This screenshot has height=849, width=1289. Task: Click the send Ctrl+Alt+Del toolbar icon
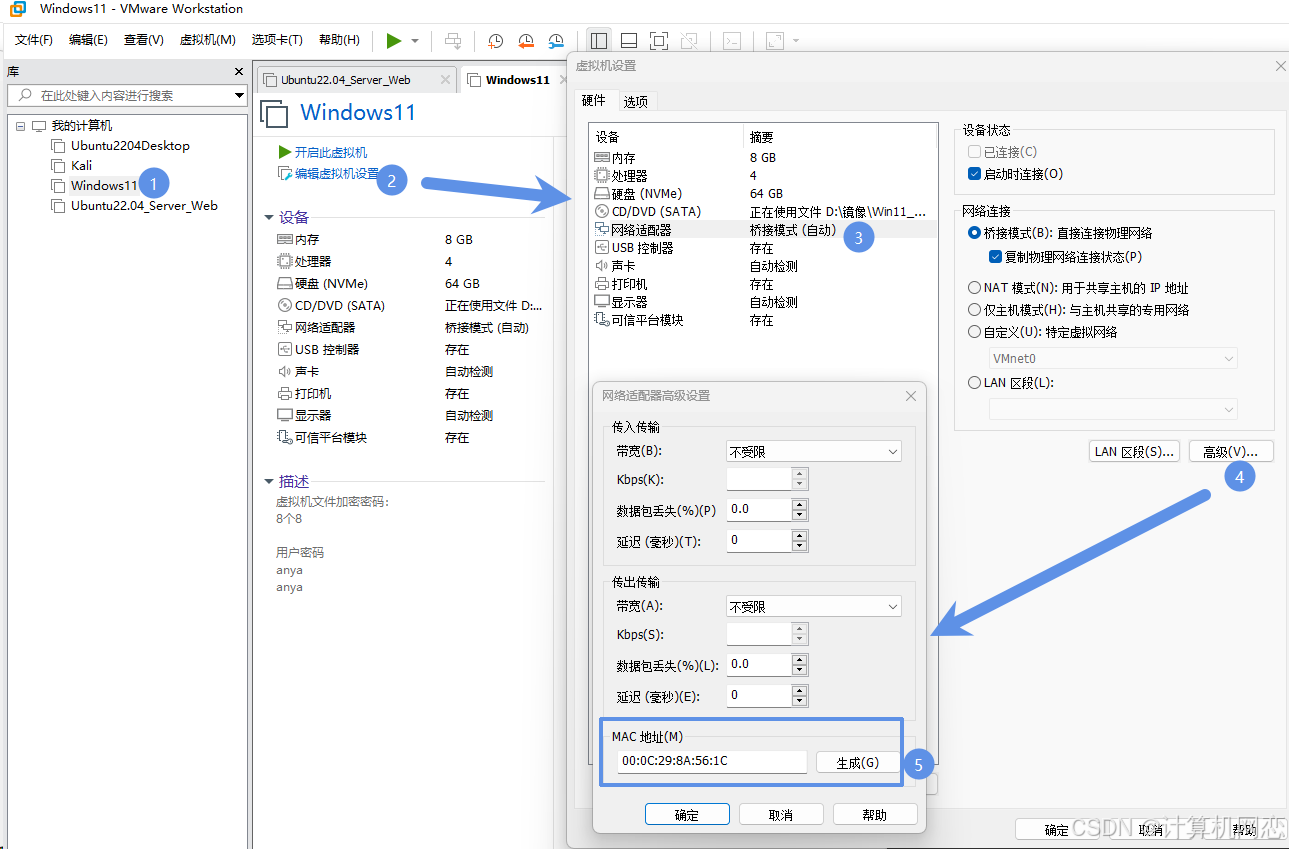453,41
